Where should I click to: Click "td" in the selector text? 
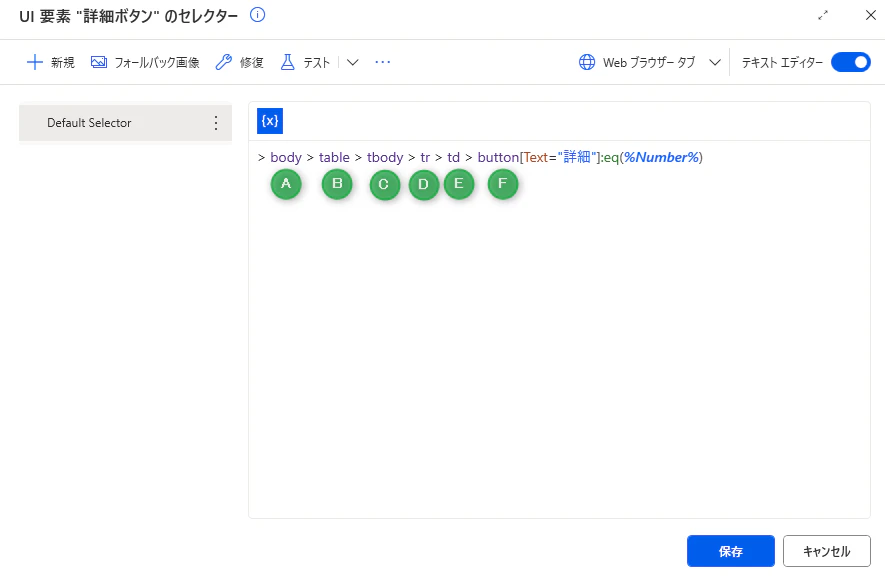(x=454, y=157)
